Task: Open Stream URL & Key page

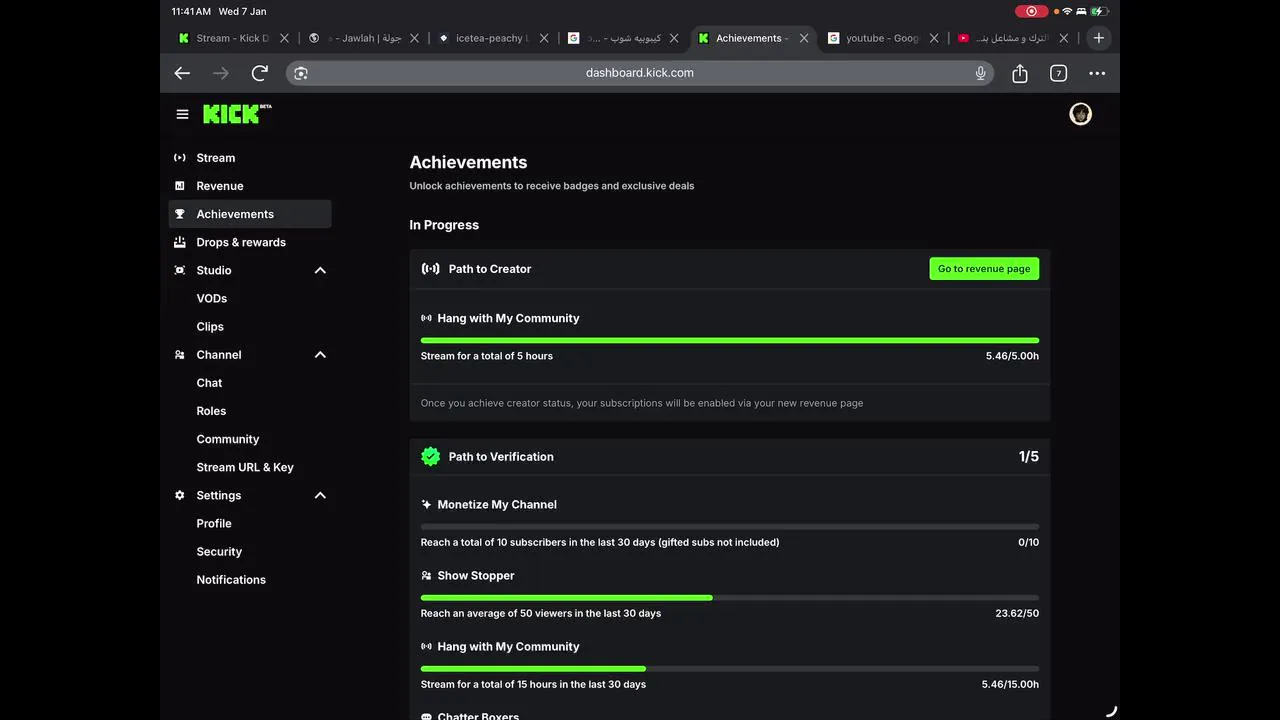Action: click(245, 467)
